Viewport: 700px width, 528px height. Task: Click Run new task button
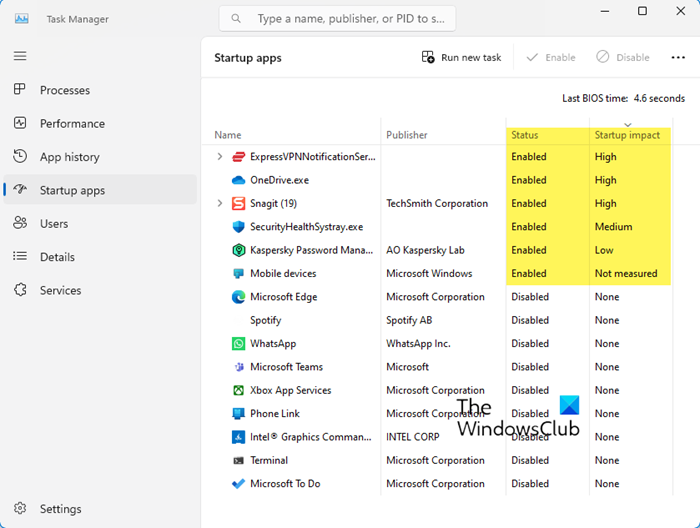tap(461, 57)
